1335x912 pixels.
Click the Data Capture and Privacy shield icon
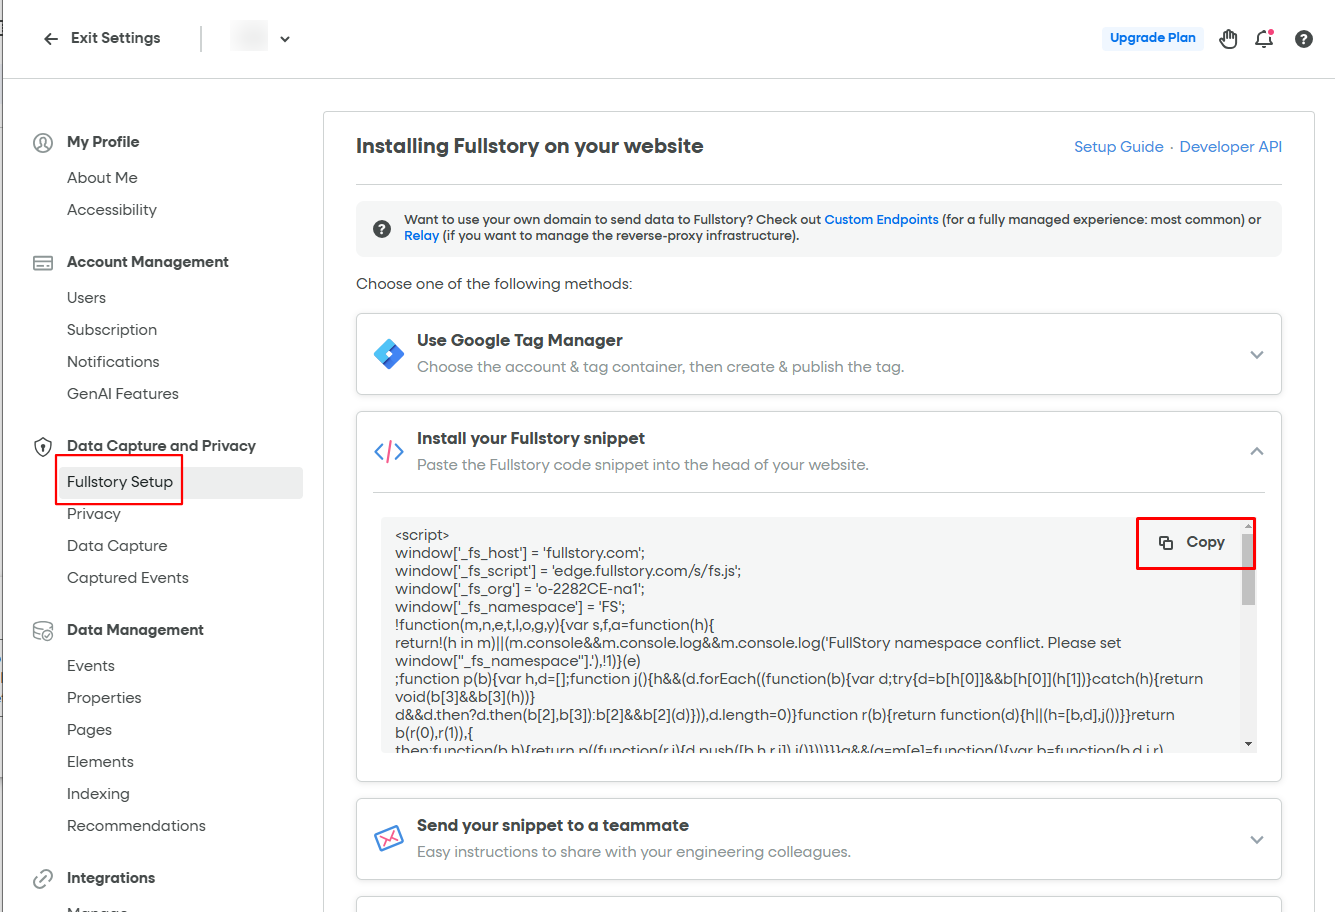coord(43,446)
